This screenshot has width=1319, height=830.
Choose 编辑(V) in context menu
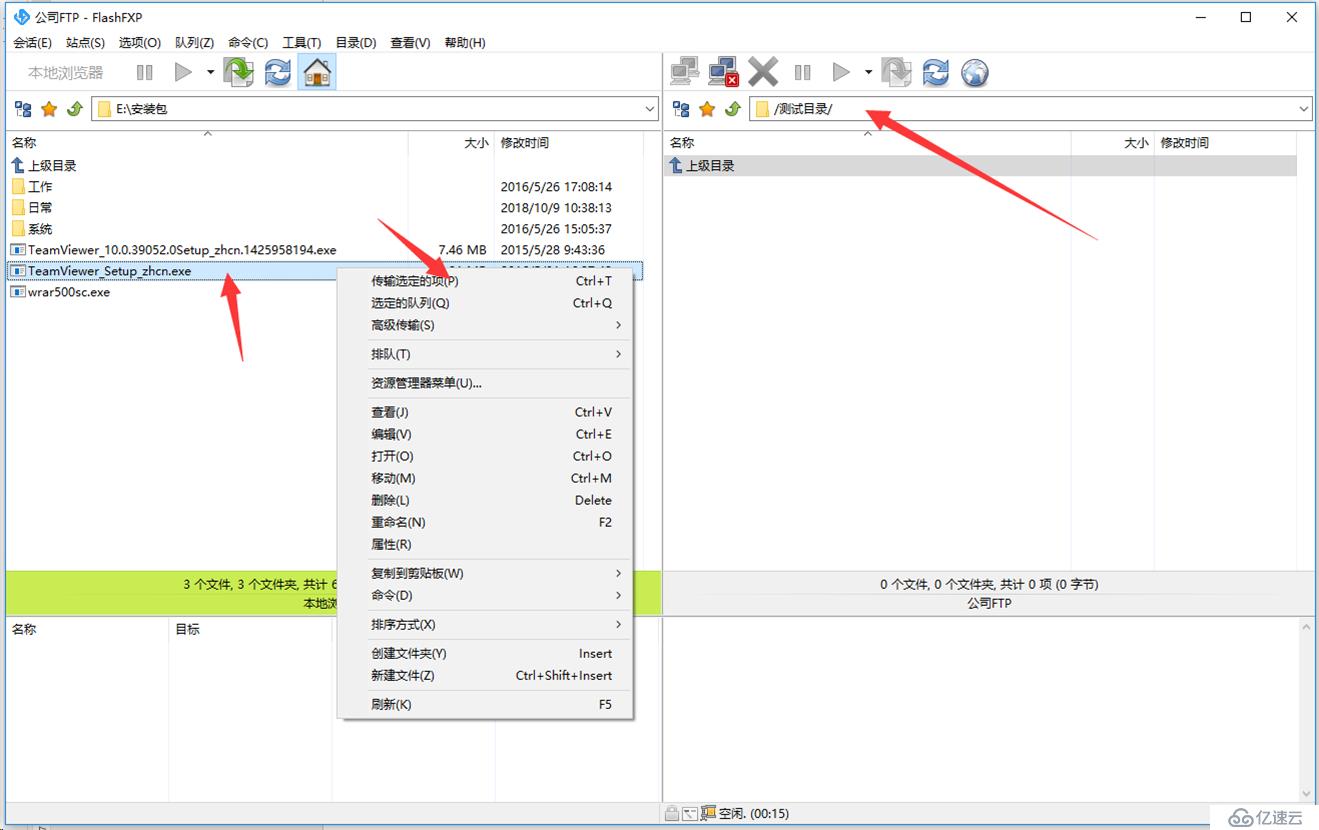pos(485,434)
